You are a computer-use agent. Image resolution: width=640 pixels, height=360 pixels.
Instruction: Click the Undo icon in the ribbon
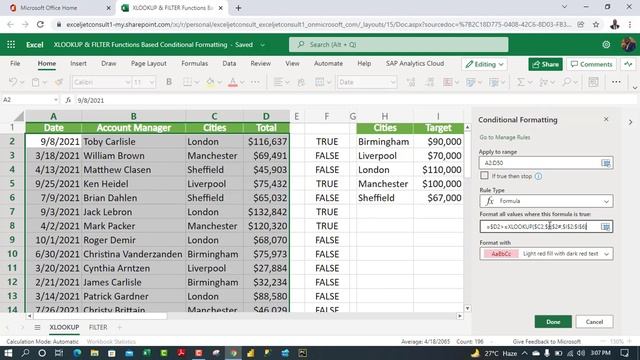pyautogui.click(x=13, y=82)
